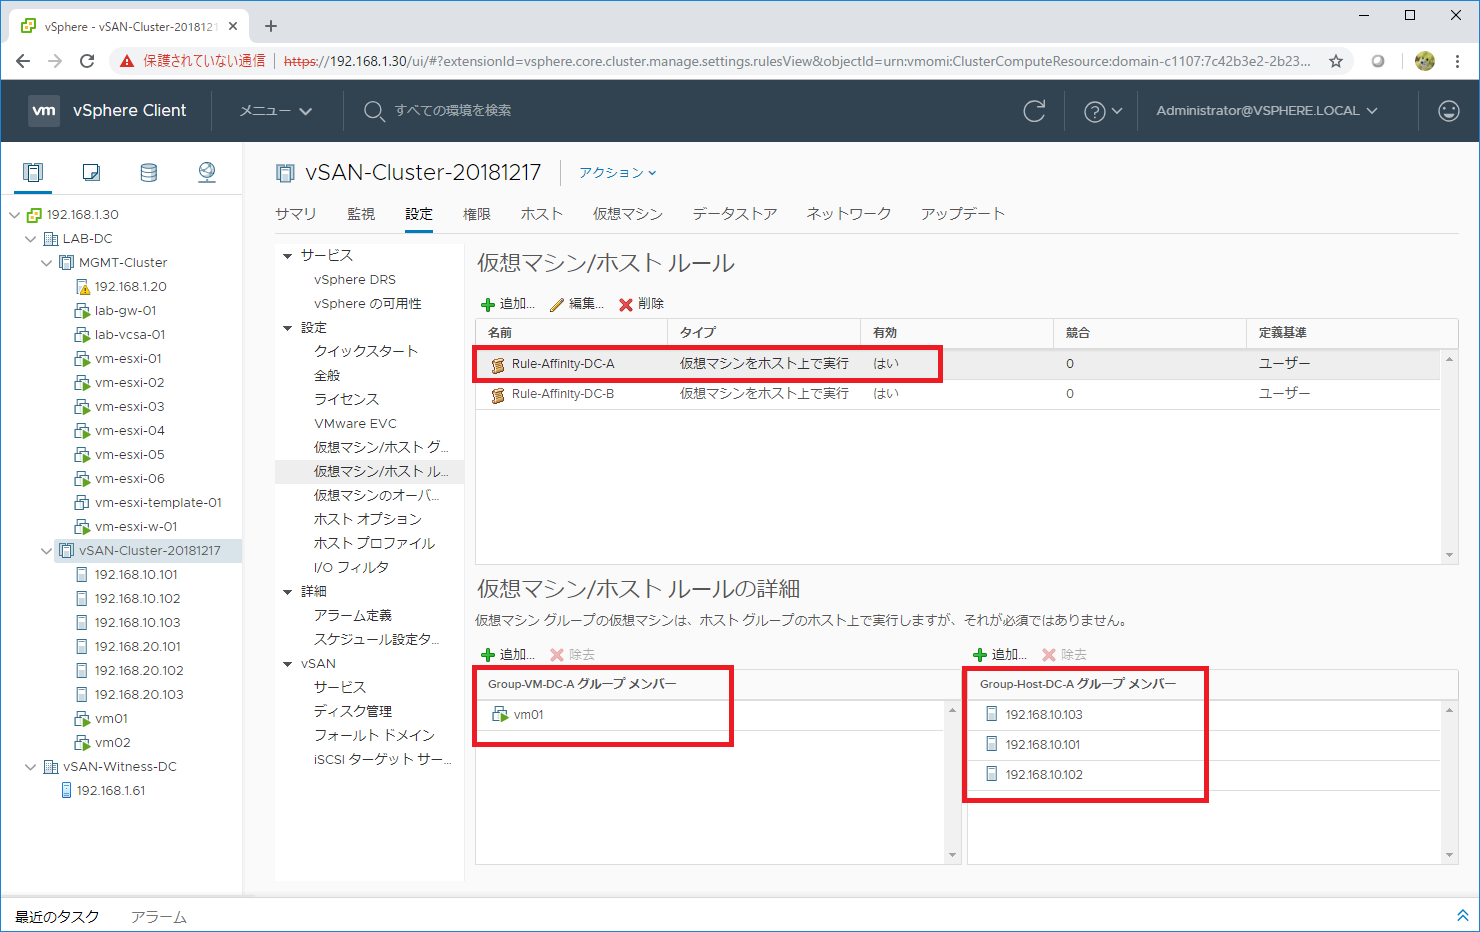Screen dimensions: 1480x932
Task: Click browser reload button
Action: [x=87, y=61]
